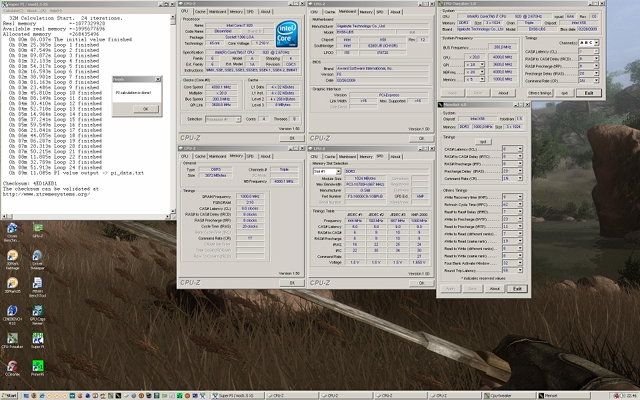Open the CINEBENCH R10 desktop shortcut

11,309
